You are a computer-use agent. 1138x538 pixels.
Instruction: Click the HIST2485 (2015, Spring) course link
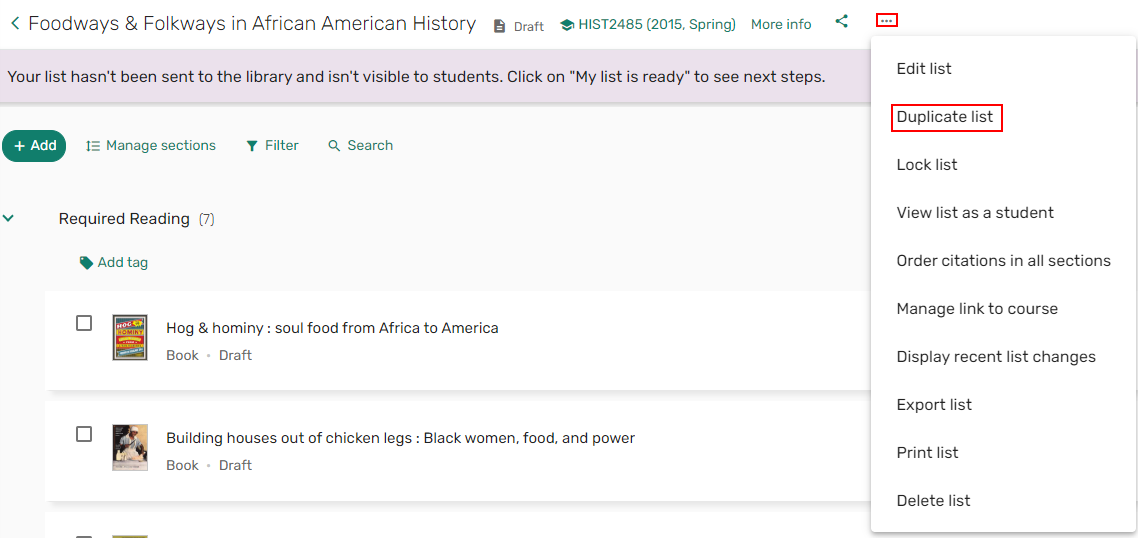click(657, 25)
